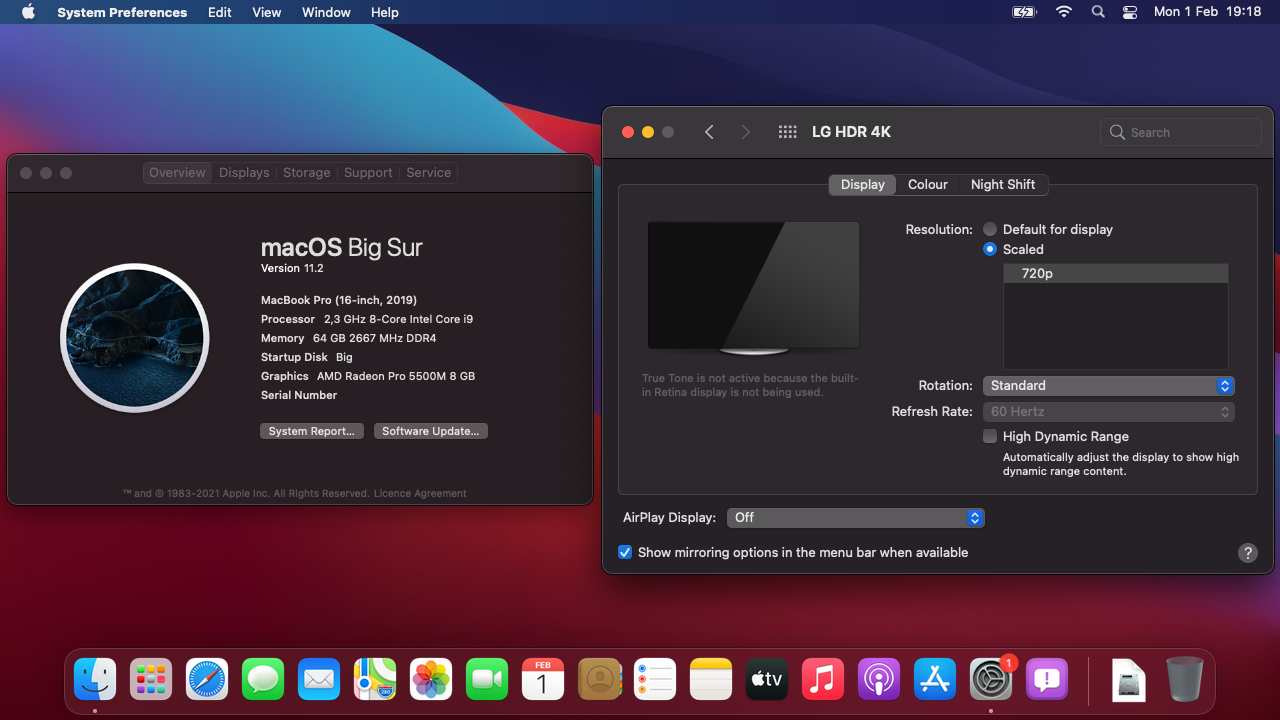This screenshot has width=1280, height=720.
Task: Switch to the Night Shift tab
Action: click(1003, 184)
